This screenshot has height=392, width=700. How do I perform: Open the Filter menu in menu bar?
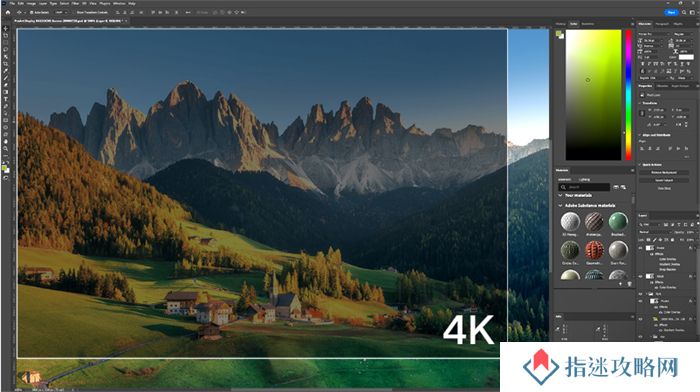[75, 3]
